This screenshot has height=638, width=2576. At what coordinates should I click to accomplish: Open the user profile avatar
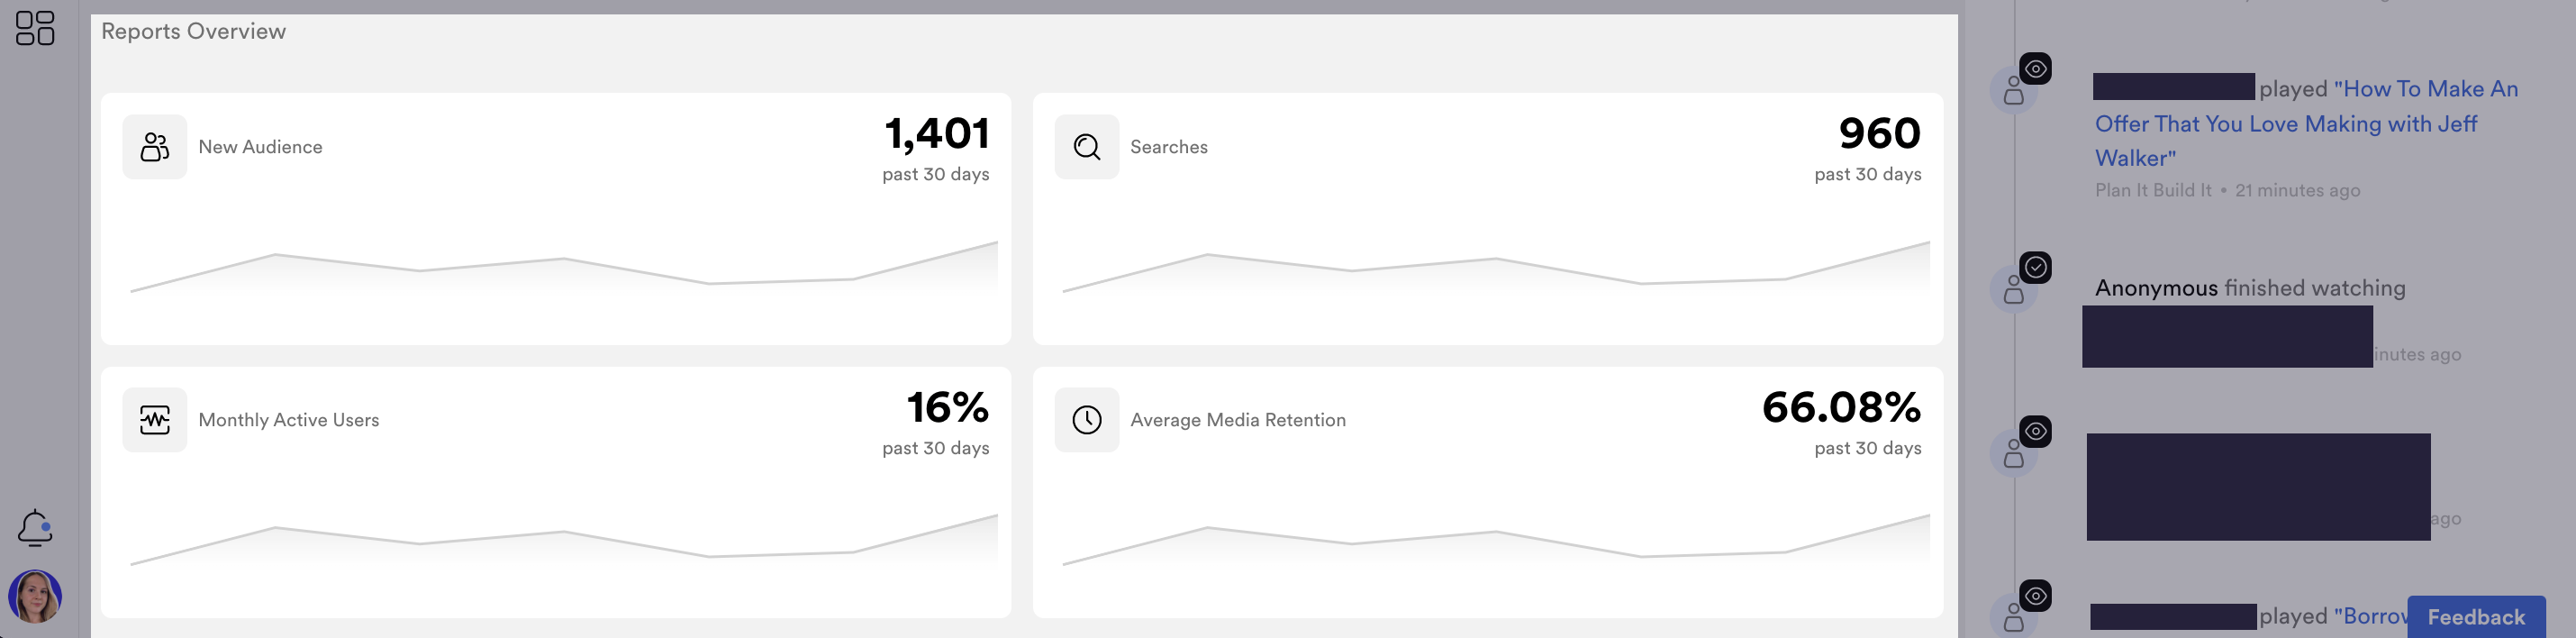coord(35,596)
